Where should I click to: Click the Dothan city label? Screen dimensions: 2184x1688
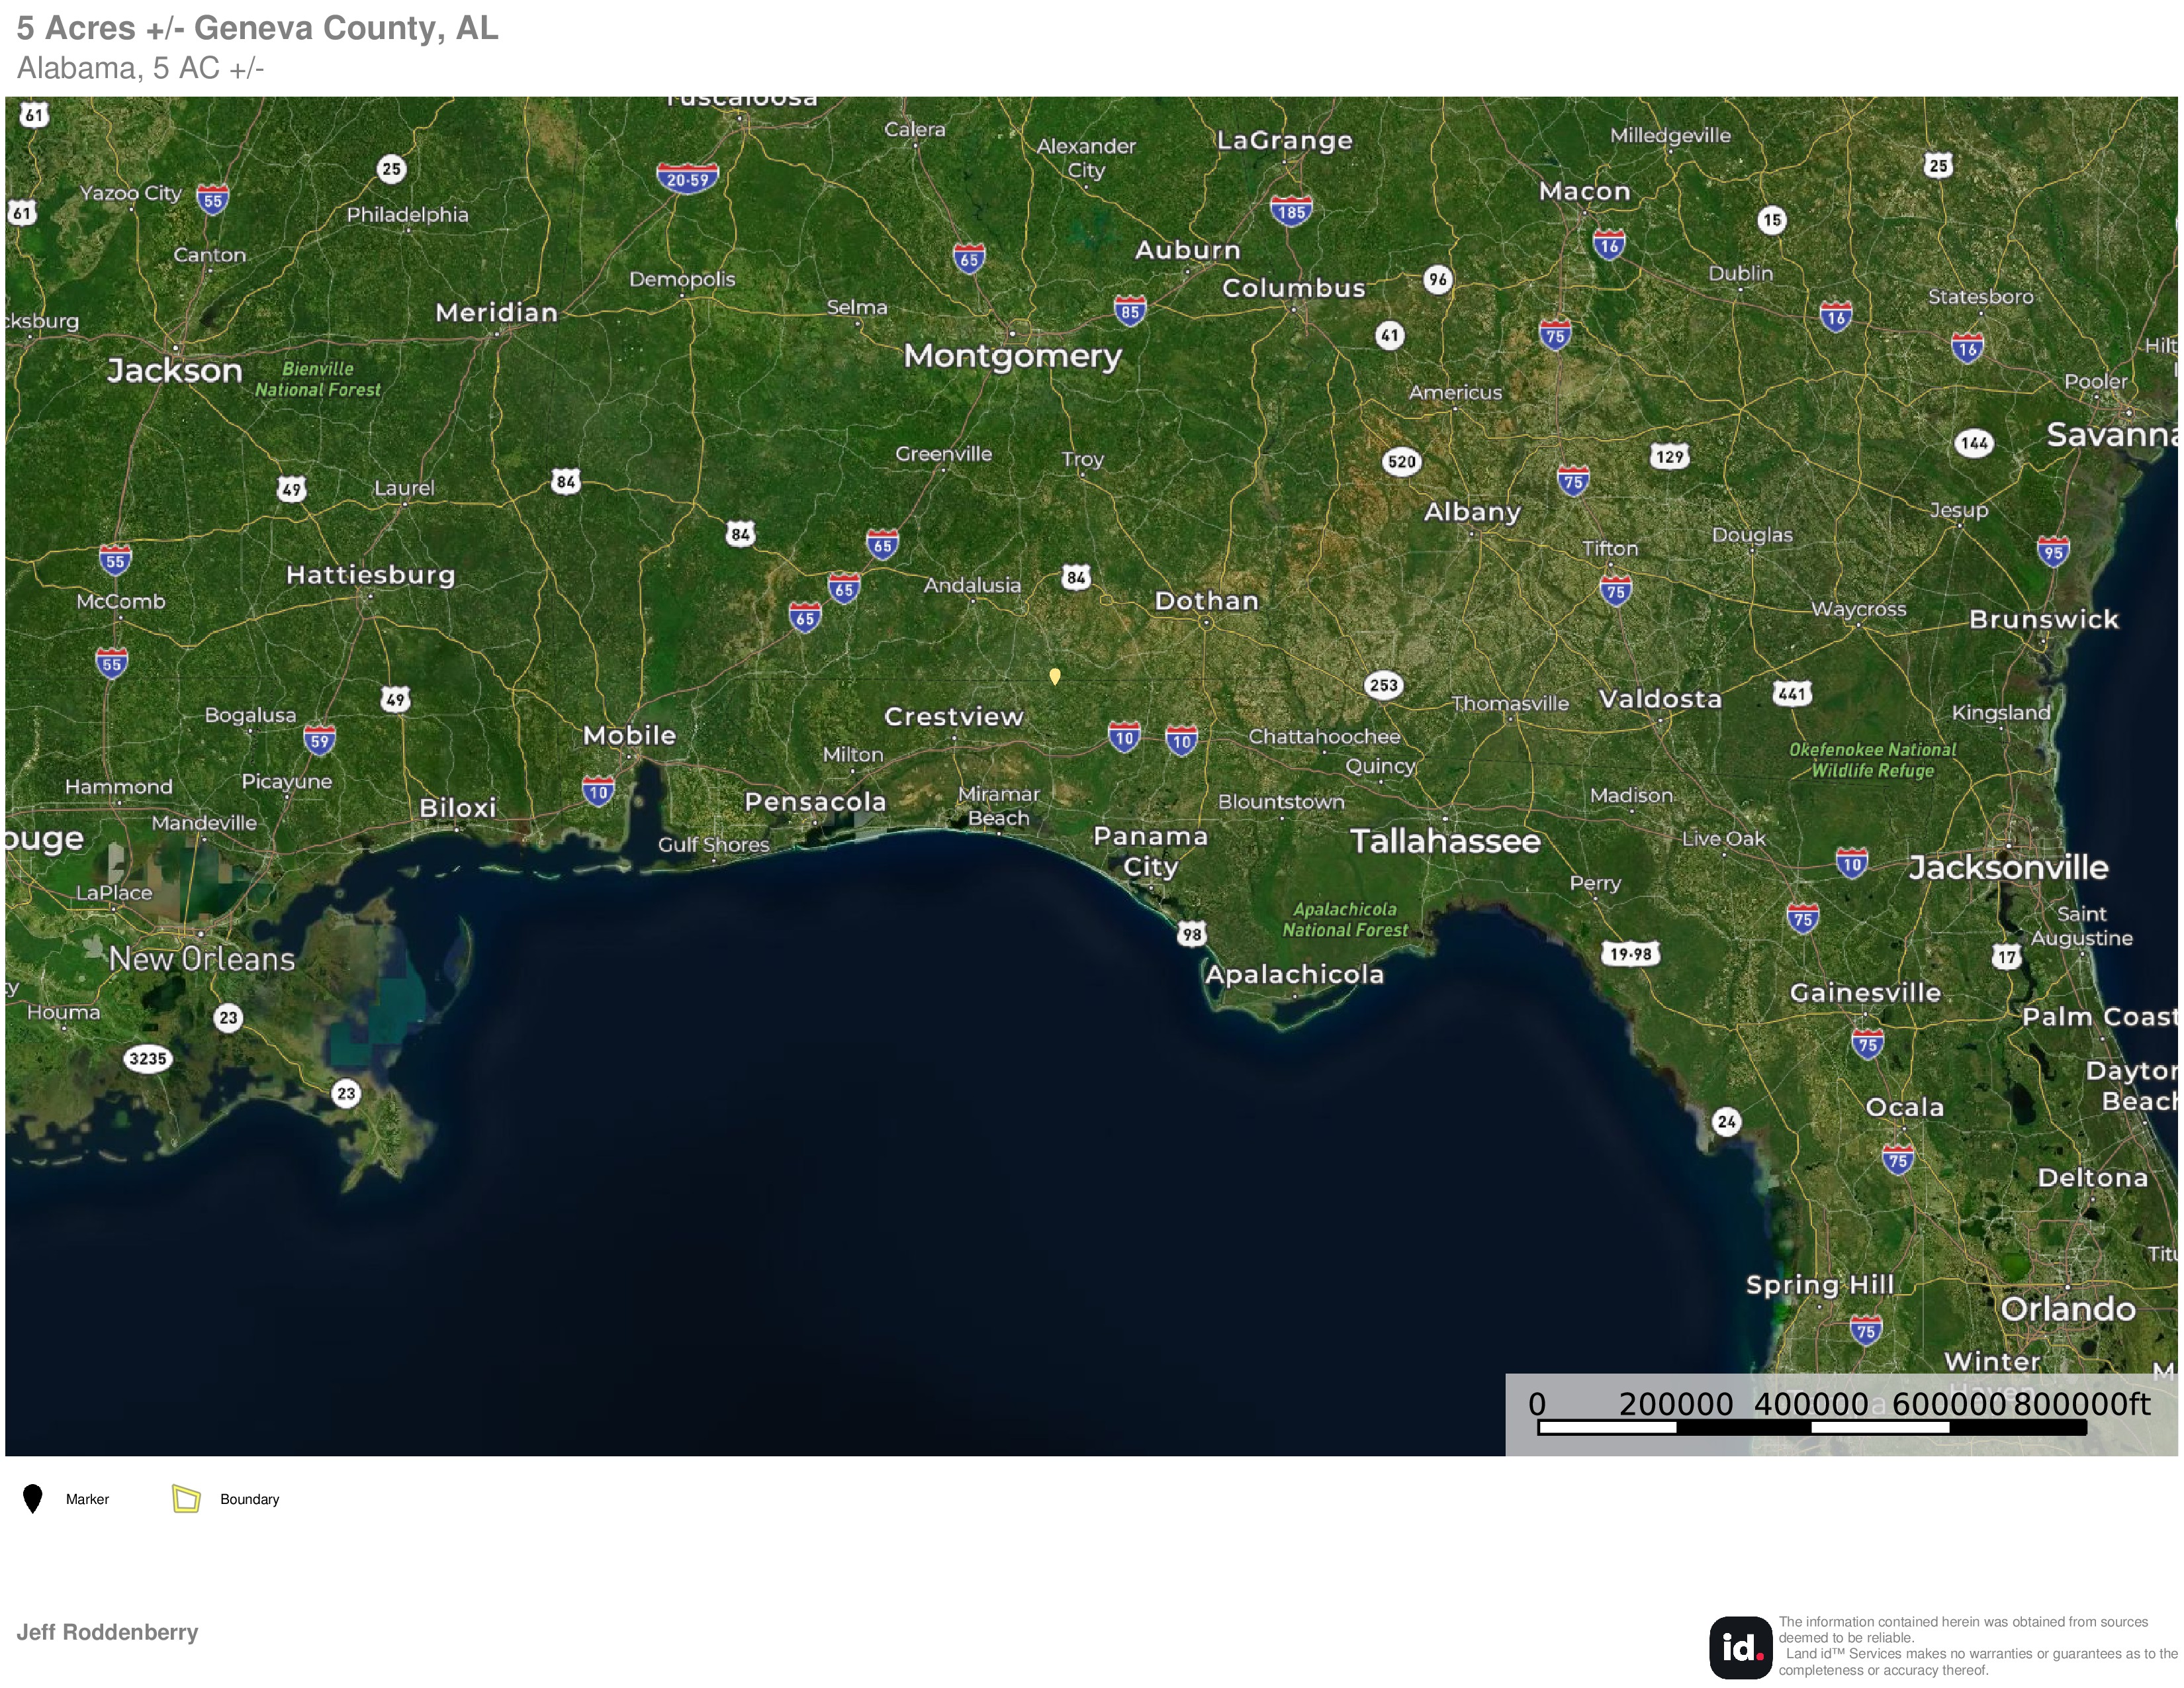pos(1206,601)
